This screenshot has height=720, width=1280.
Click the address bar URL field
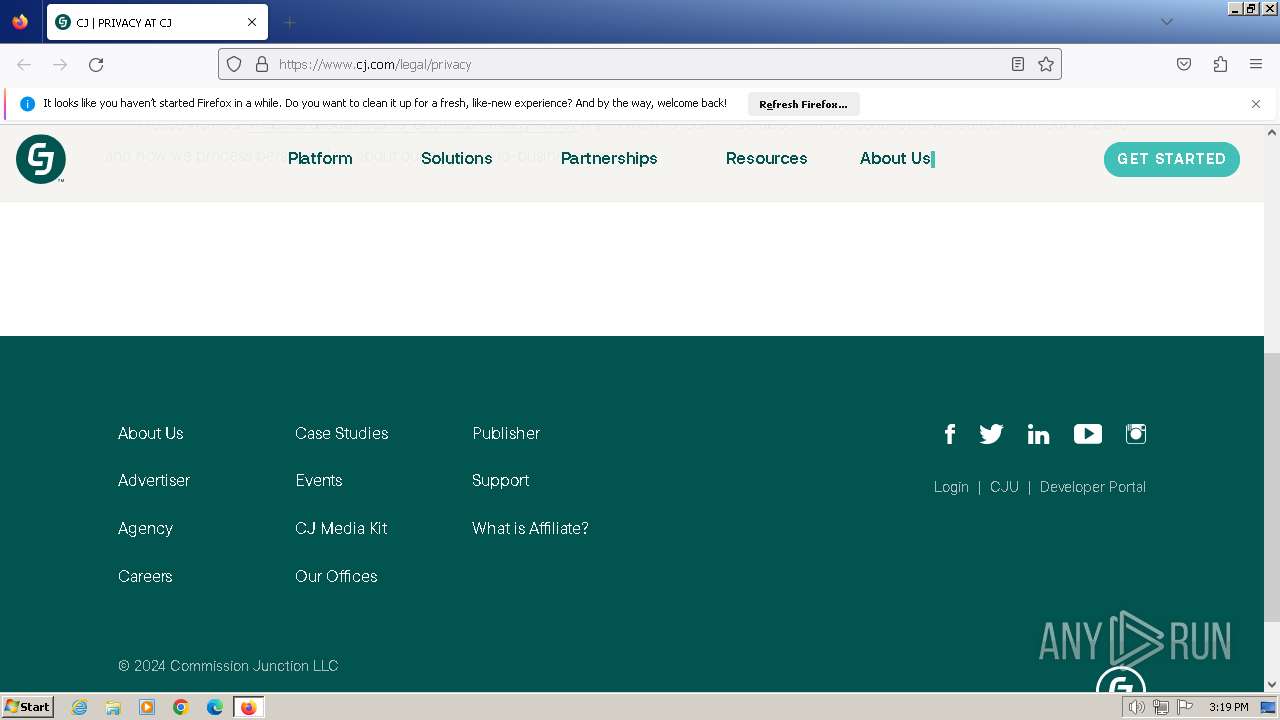tap(640, 64)
